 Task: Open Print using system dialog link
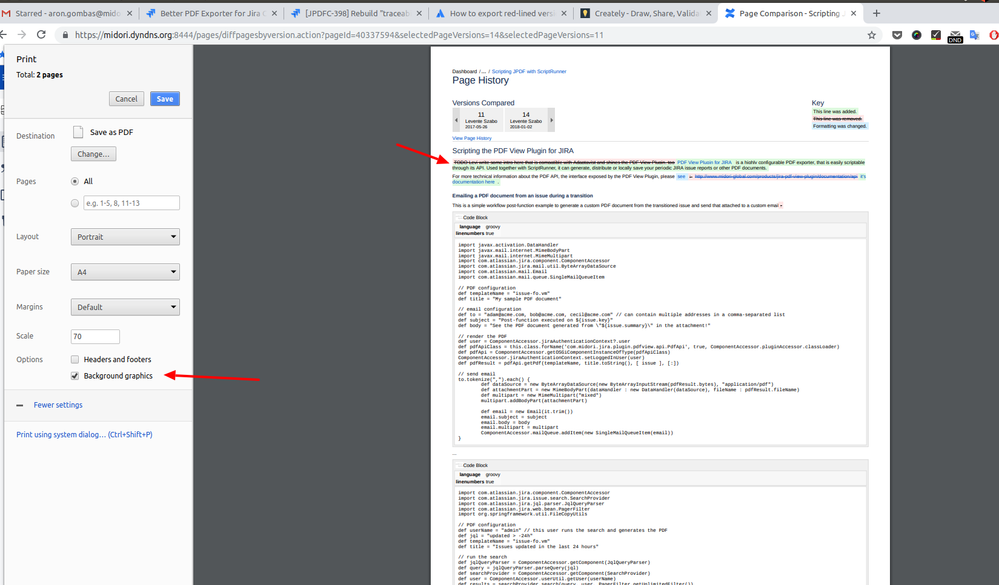pos(84,435)
